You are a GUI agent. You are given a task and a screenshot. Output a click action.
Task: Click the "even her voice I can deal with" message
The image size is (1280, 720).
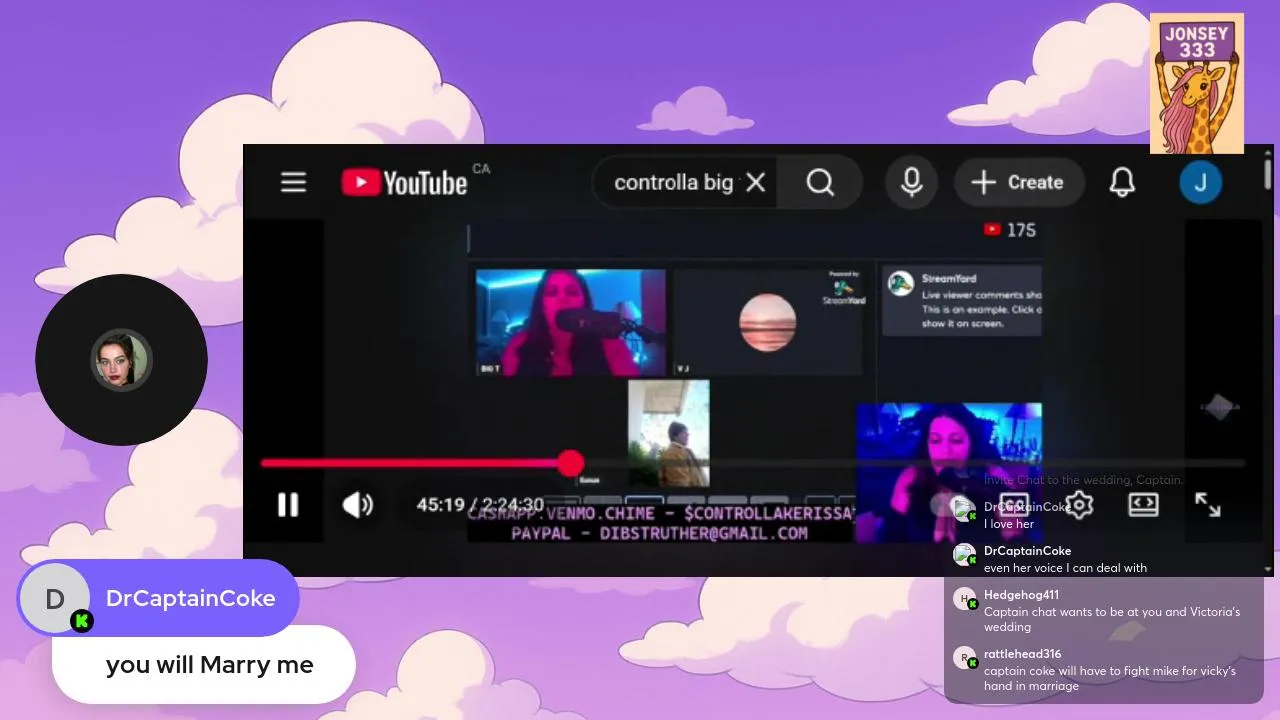point(1065,568)
